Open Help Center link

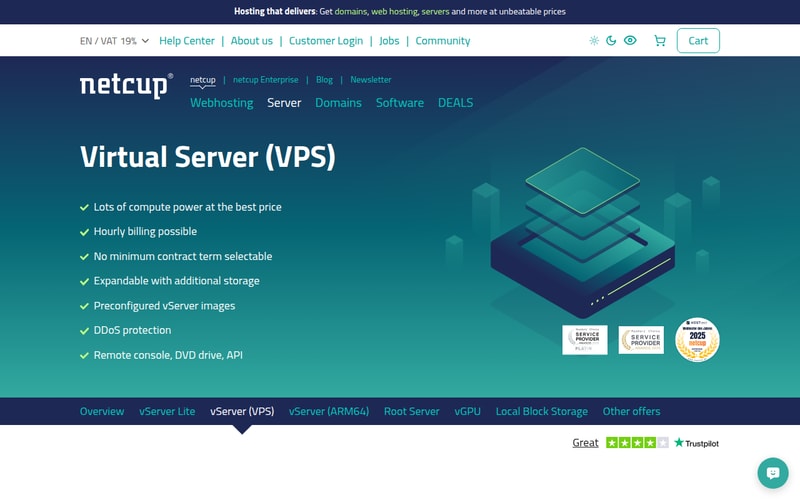pos(187,41)
